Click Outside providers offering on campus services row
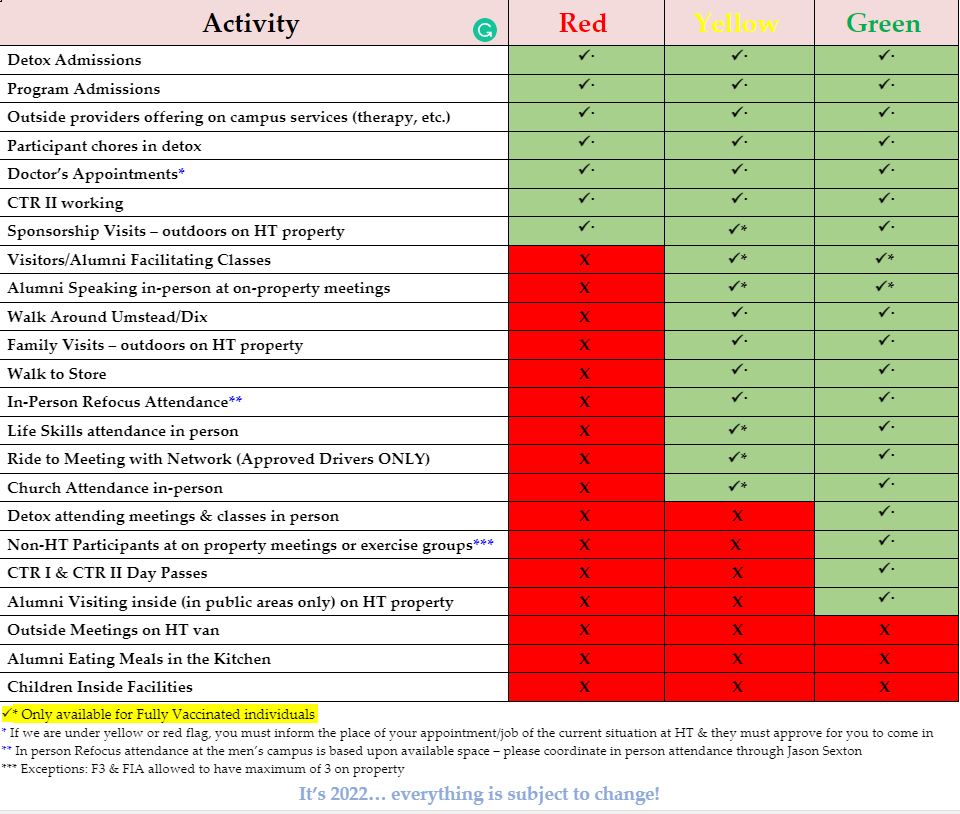Screen dimensions: 960x814 [x=229, y=117]
